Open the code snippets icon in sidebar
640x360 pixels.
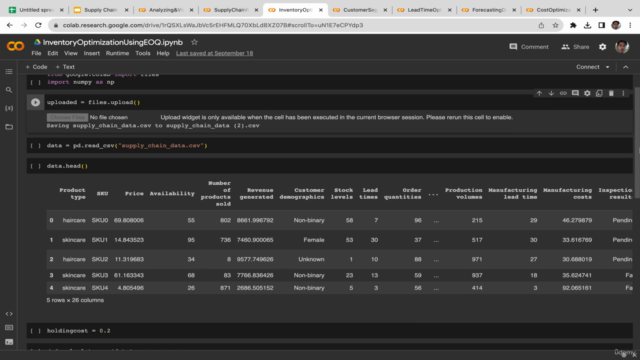[x=9, y=314]
